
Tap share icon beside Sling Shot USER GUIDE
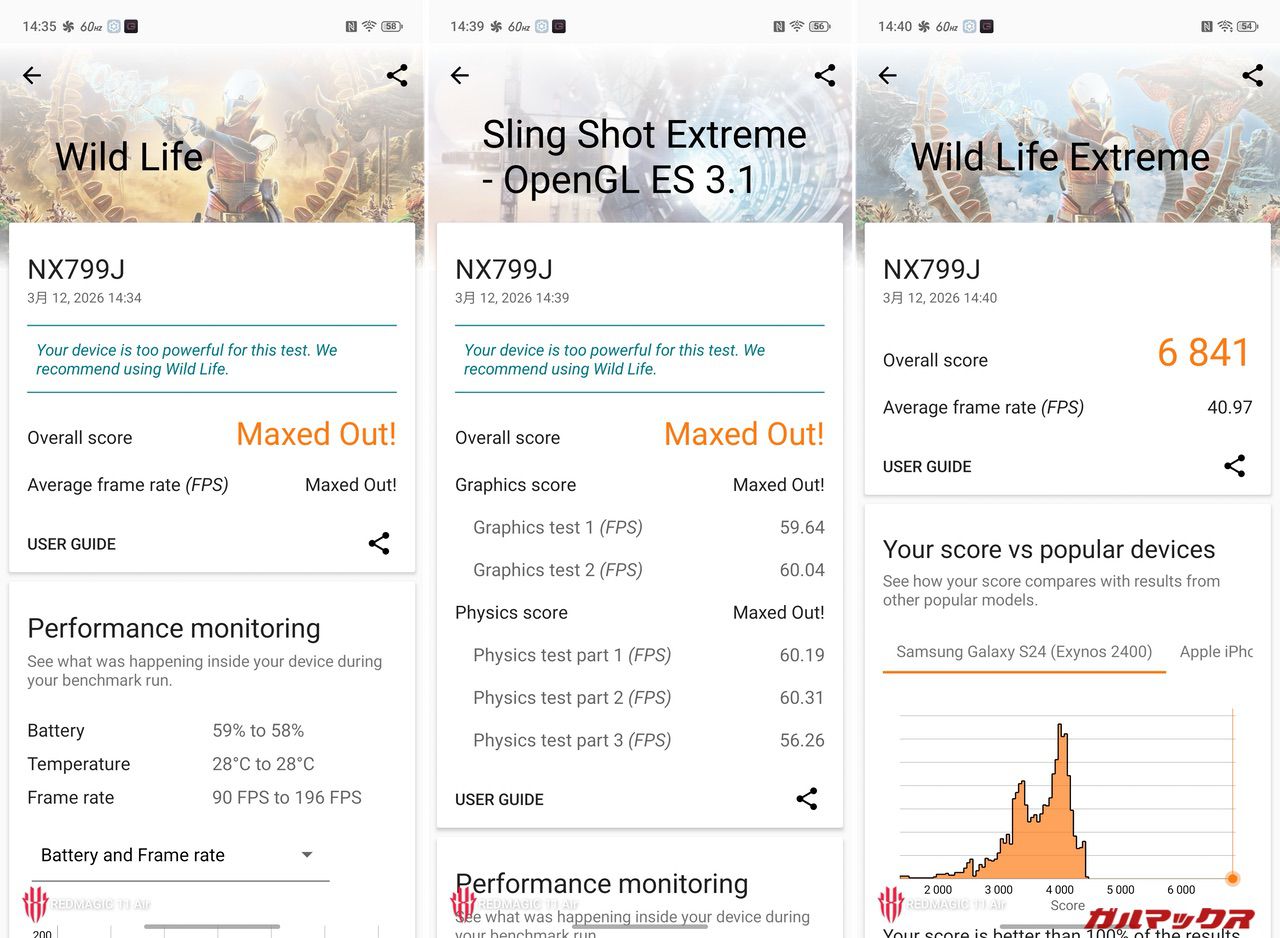[x=807, y=798]
